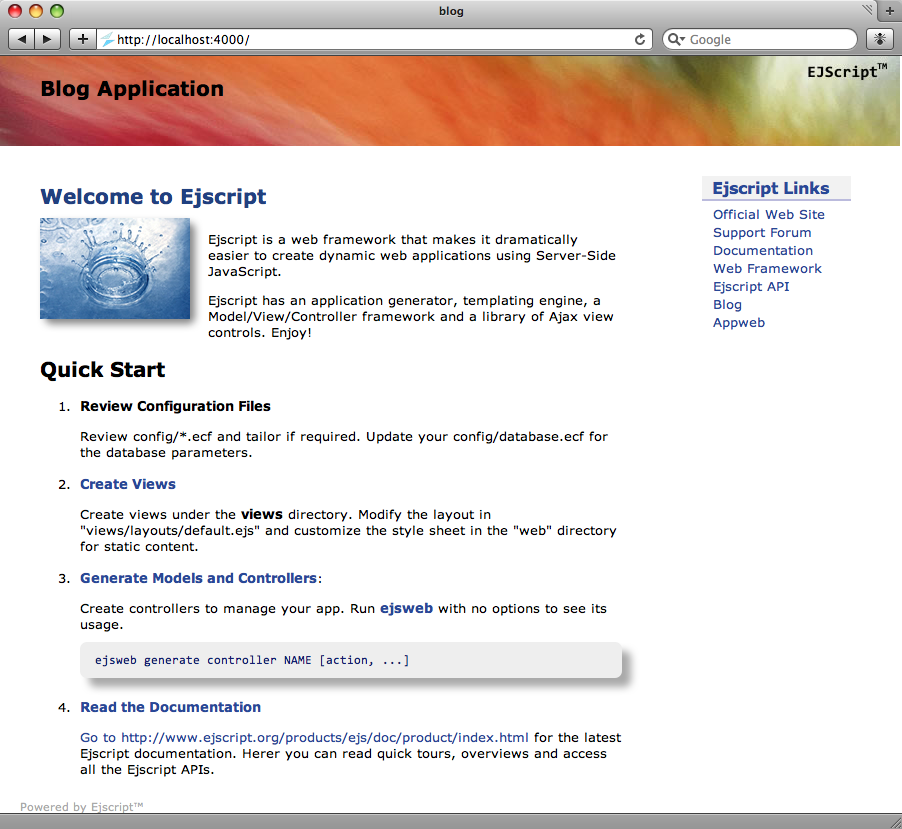Open the Official Web Site link
902x829 pixels.
769,215
